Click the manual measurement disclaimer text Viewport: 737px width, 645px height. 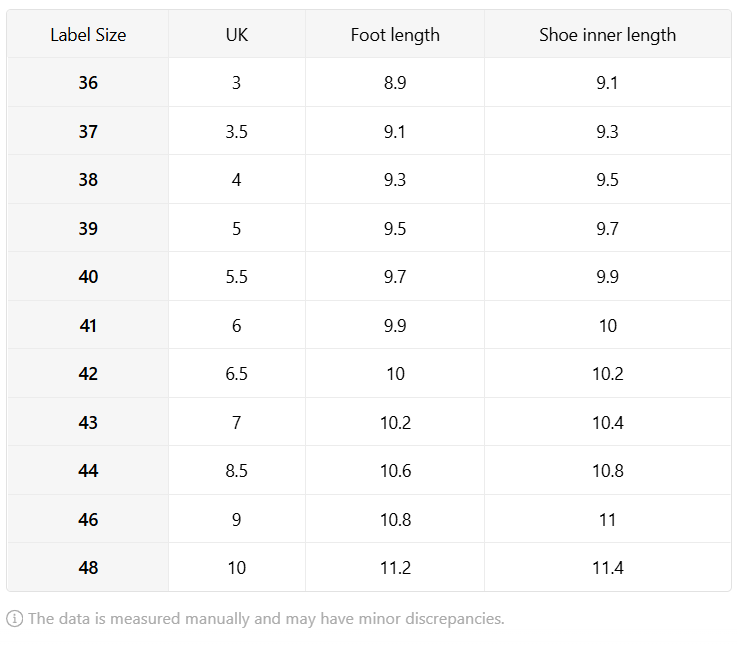(266, 619)
